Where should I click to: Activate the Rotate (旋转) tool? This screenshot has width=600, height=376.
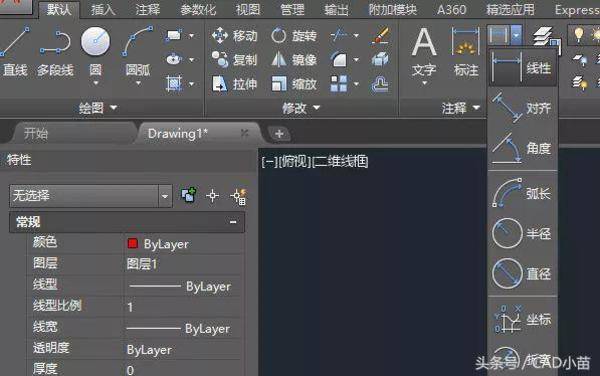tap(294, 36)
